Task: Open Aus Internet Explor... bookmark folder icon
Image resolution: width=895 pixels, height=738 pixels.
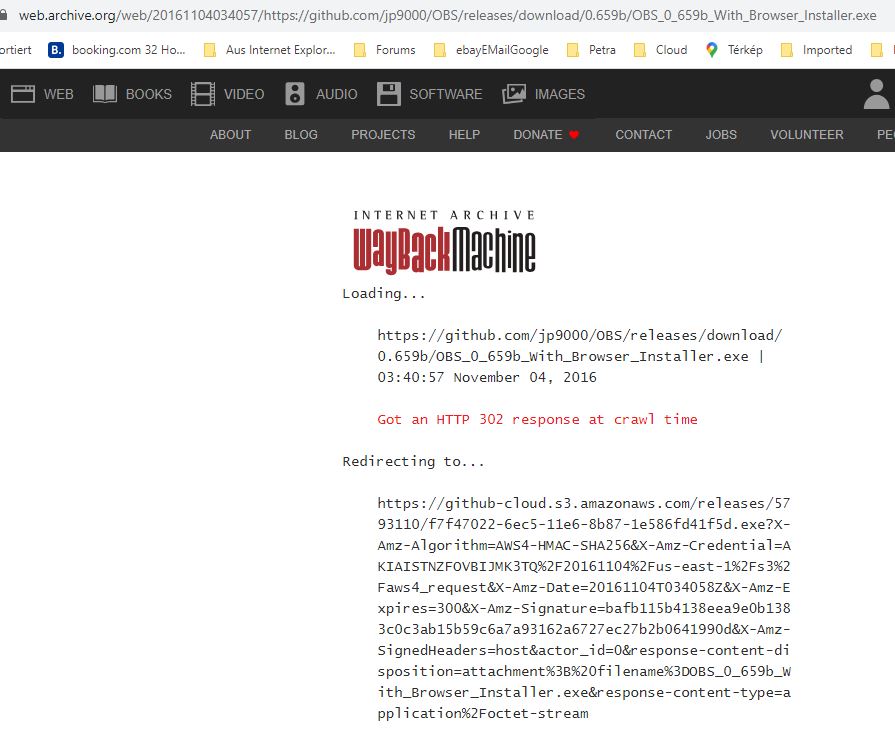Action: [x=210, y=50]
